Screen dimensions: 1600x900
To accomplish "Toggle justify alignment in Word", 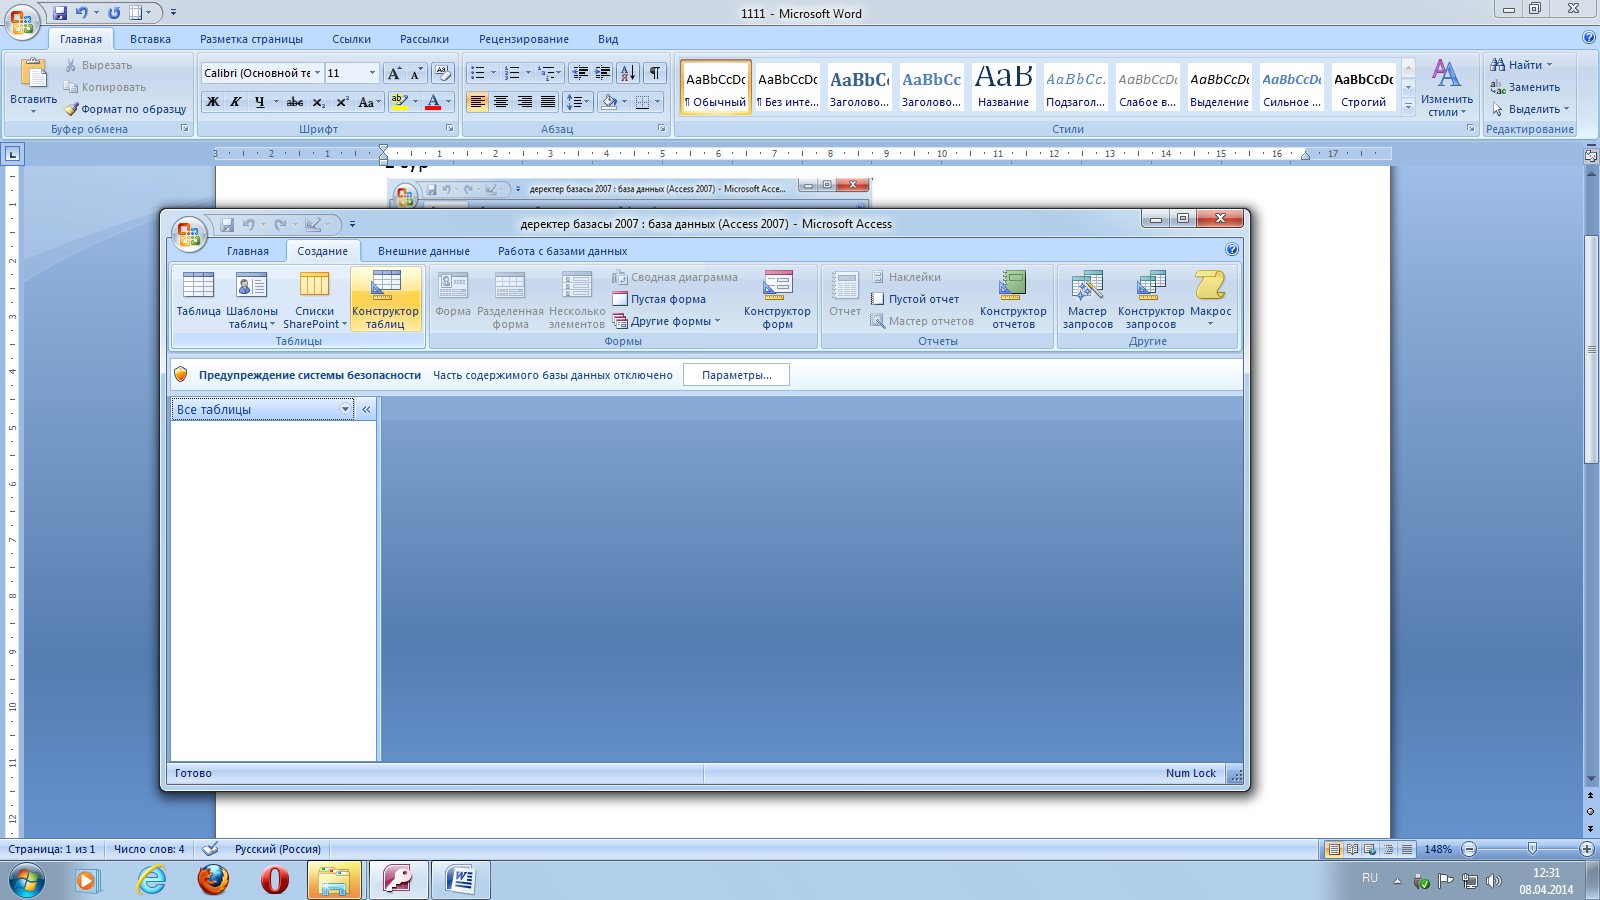I will [x=548, y=102].
